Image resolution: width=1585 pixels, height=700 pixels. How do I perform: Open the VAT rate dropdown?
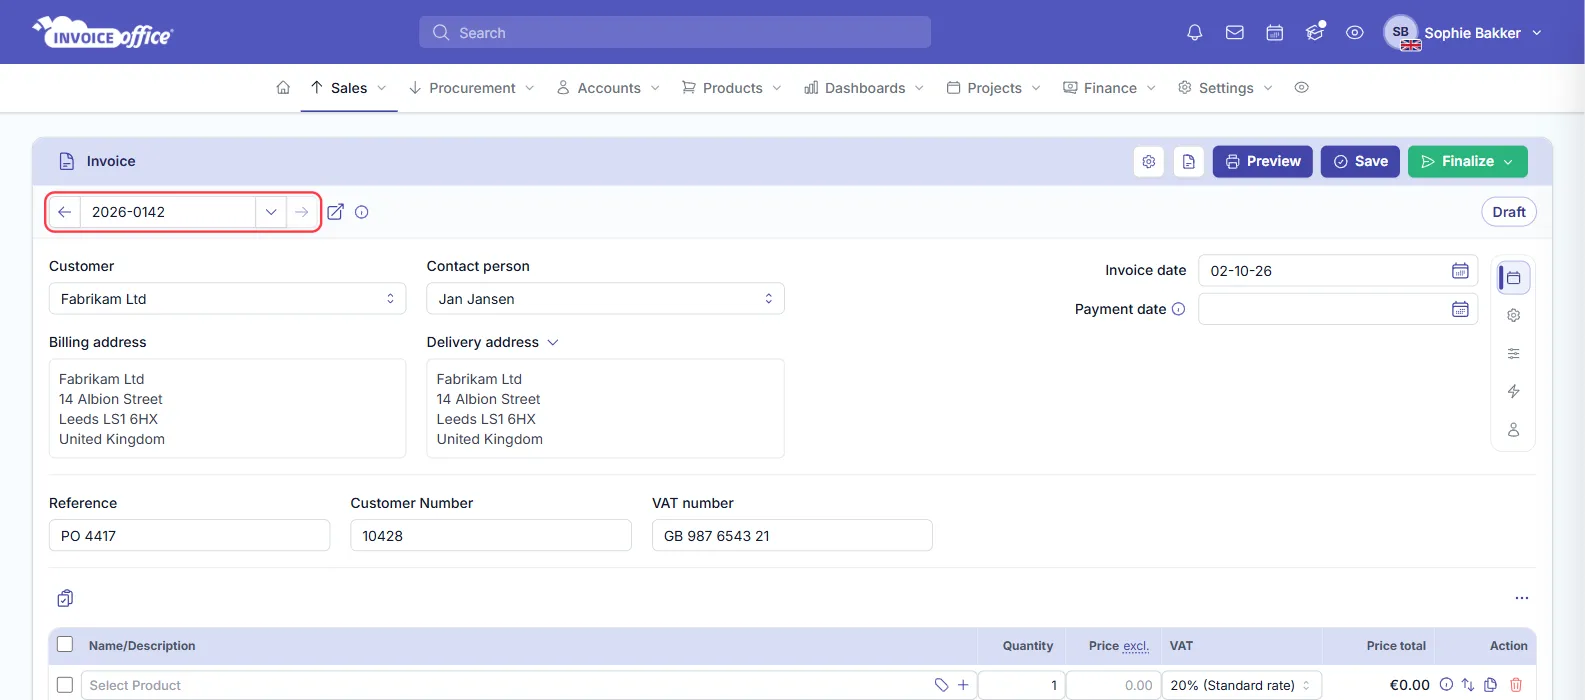click(1241, 685)
